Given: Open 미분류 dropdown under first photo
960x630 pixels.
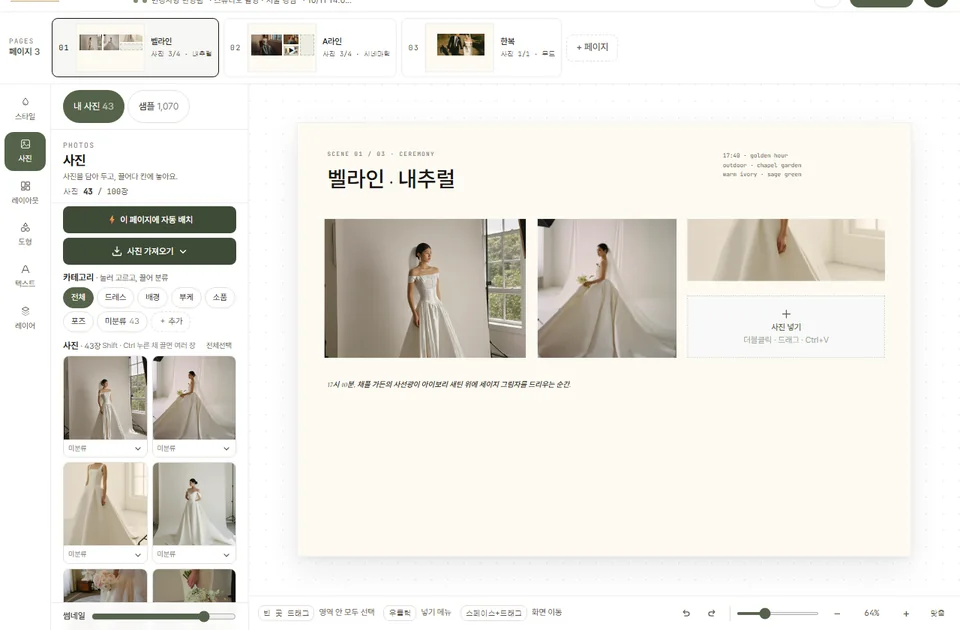Looking at the screenshot, I should pyautogui.click(x=105, y=448).
